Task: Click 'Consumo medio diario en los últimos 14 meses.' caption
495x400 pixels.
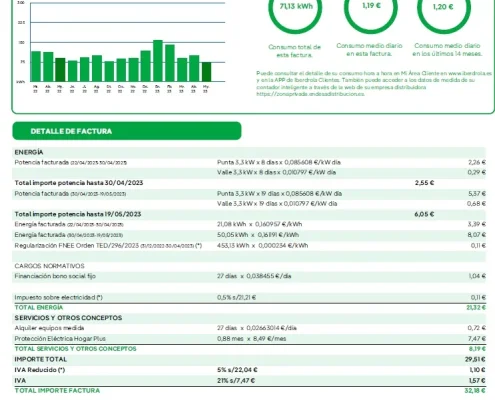Action: pyautogui.click(x=447, y=50)
